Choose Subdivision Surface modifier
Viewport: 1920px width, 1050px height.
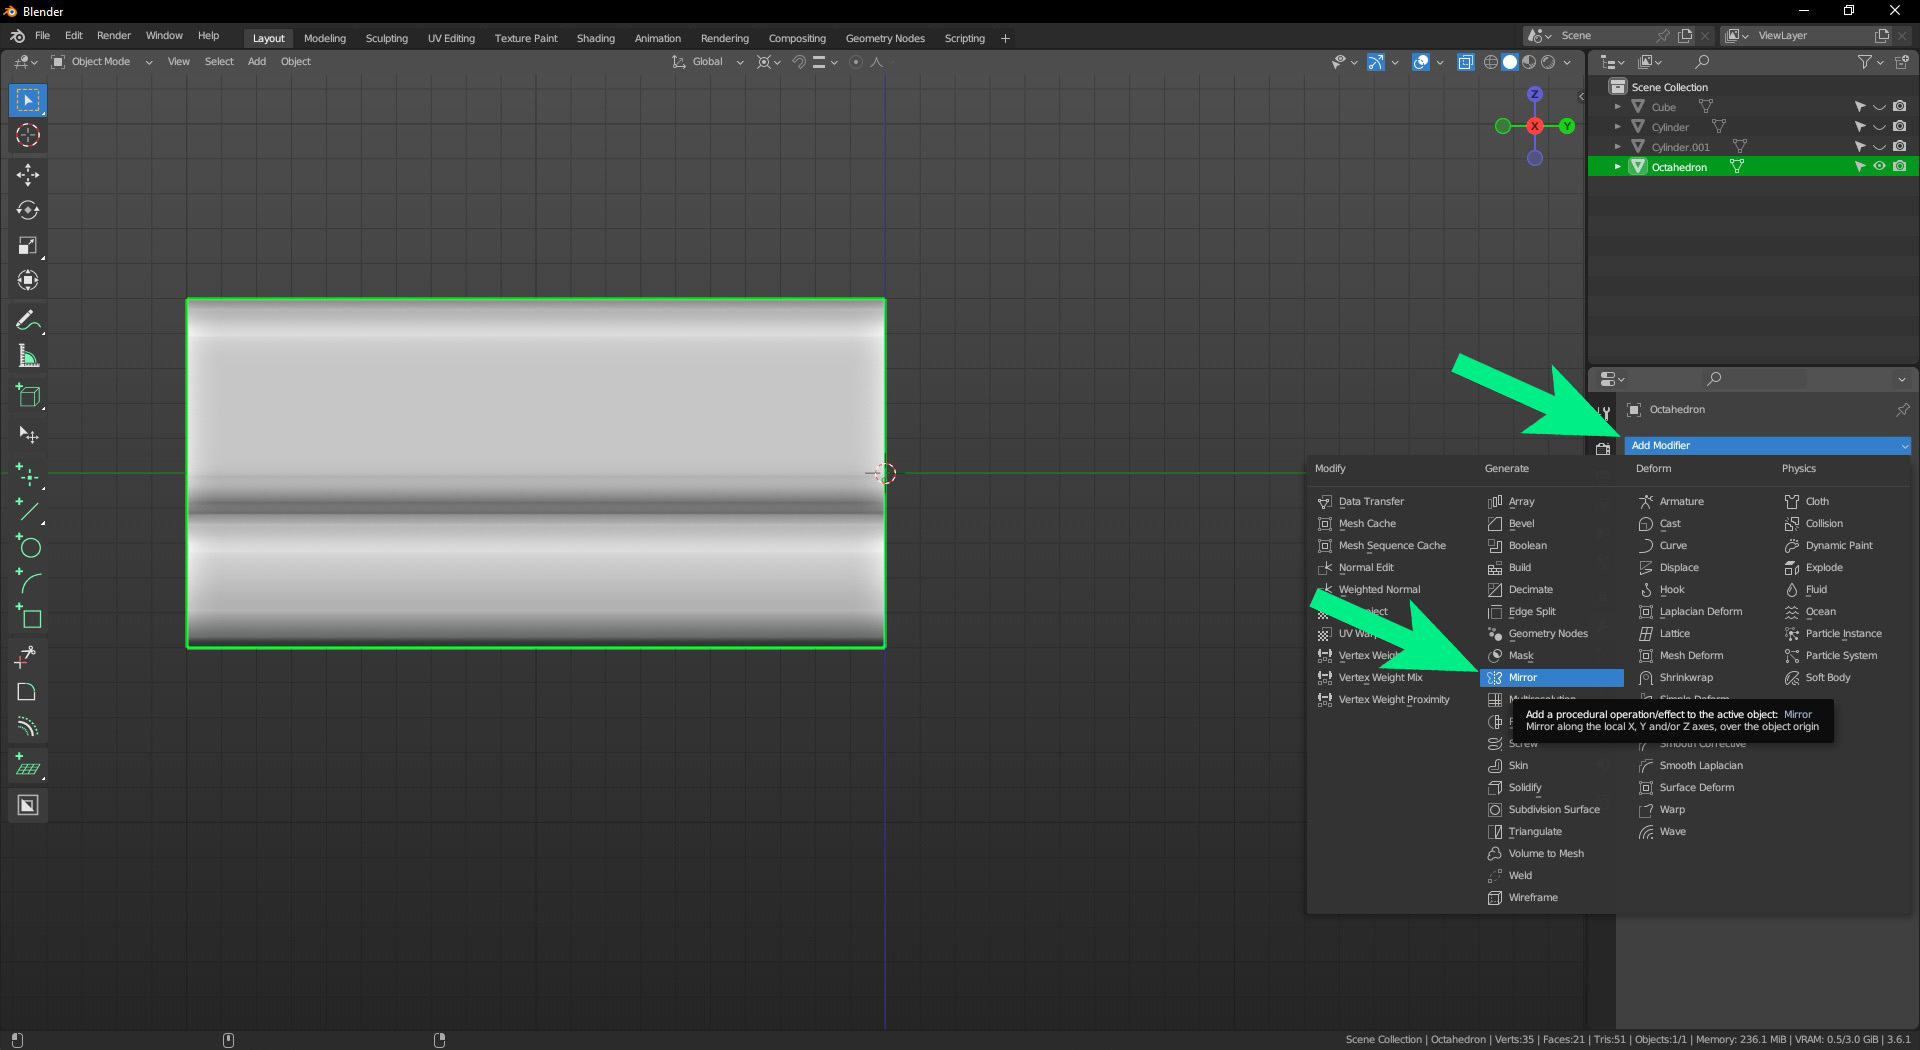coord(1553,810)
